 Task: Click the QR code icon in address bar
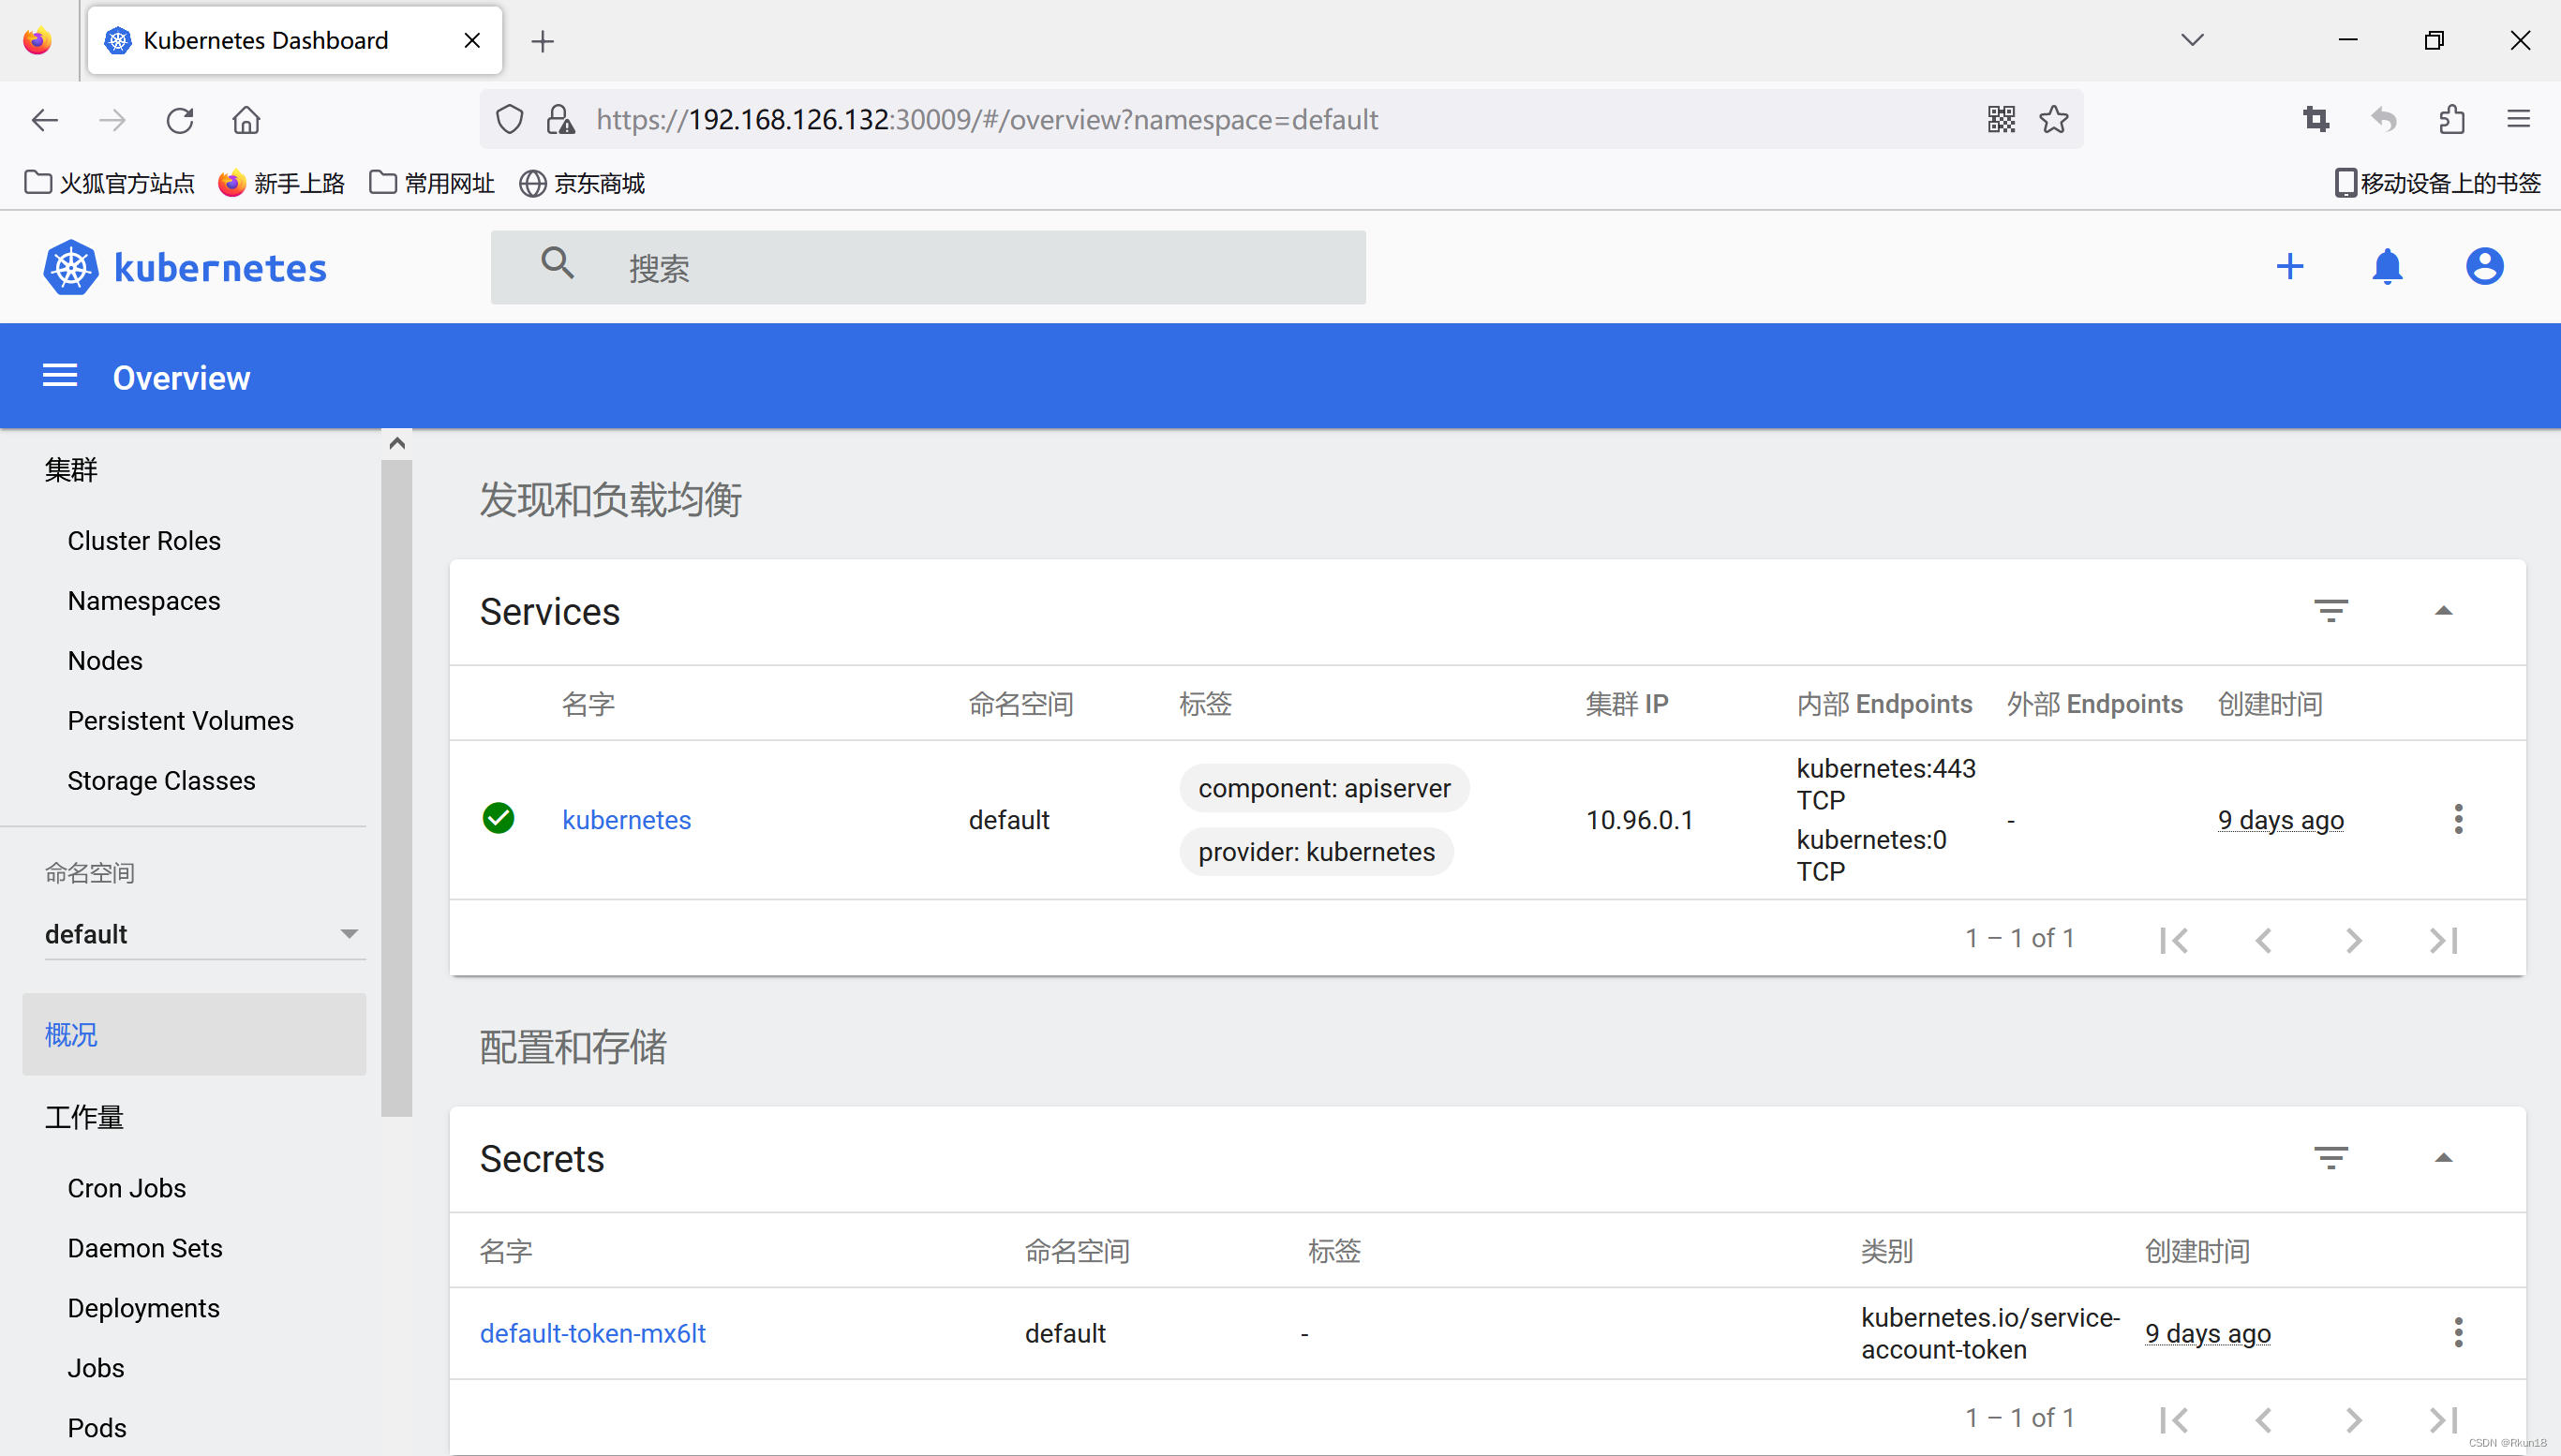pyautogui.click(x=2001, y=119)
